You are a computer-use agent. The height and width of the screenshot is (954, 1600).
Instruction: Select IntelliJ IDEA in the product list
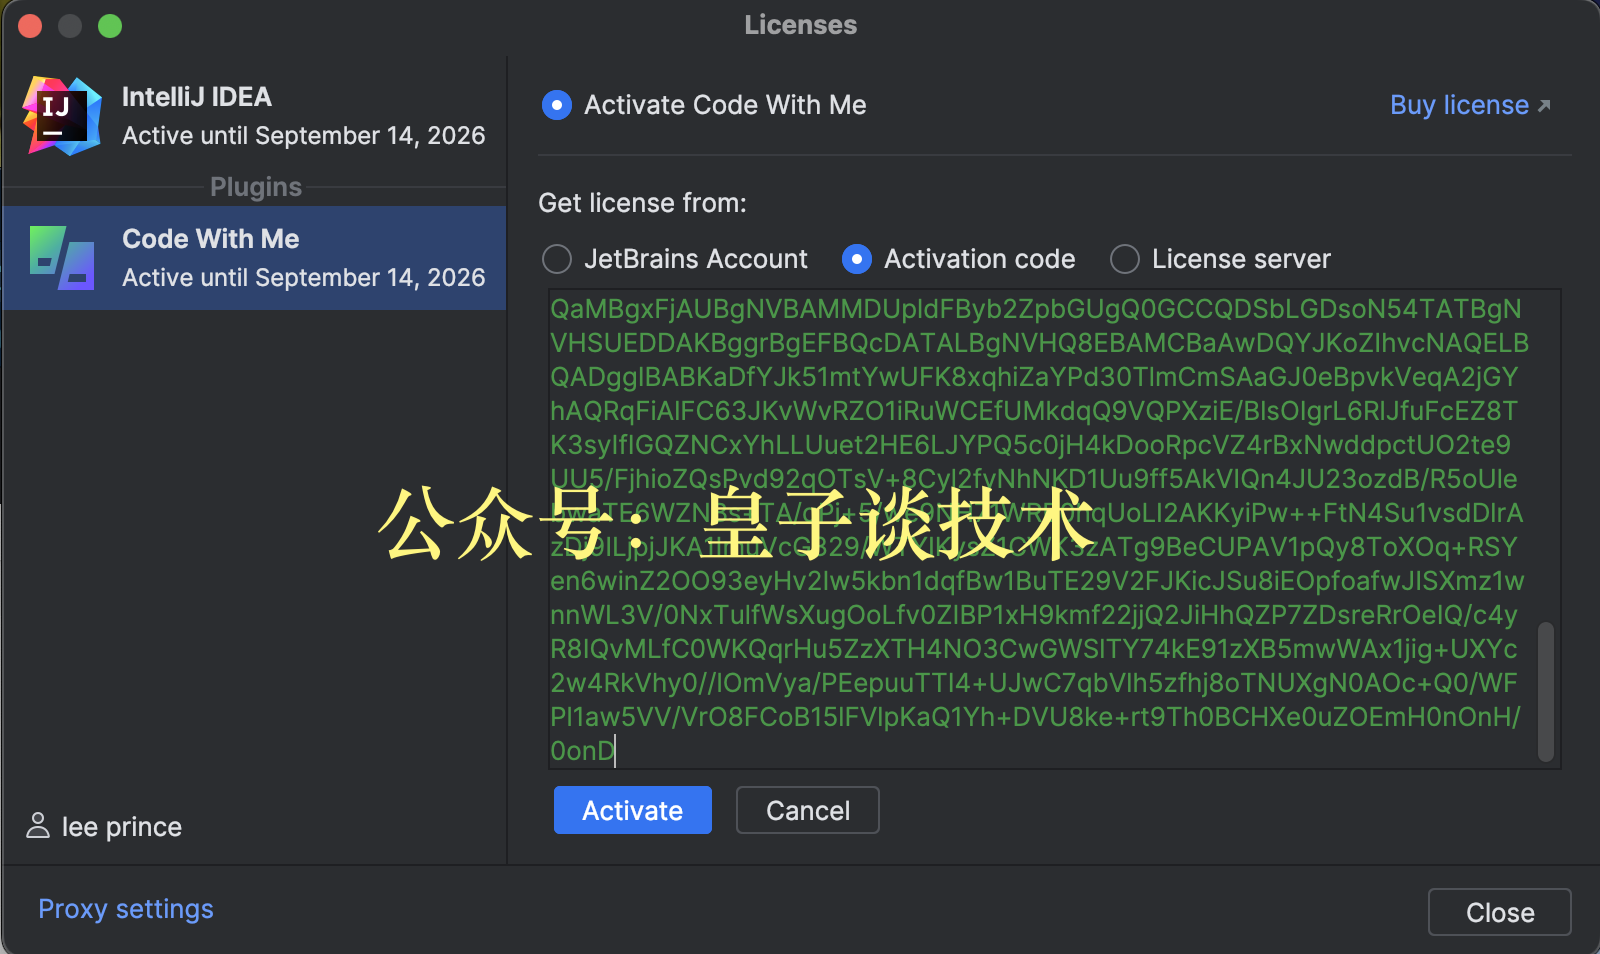[255, 116]
